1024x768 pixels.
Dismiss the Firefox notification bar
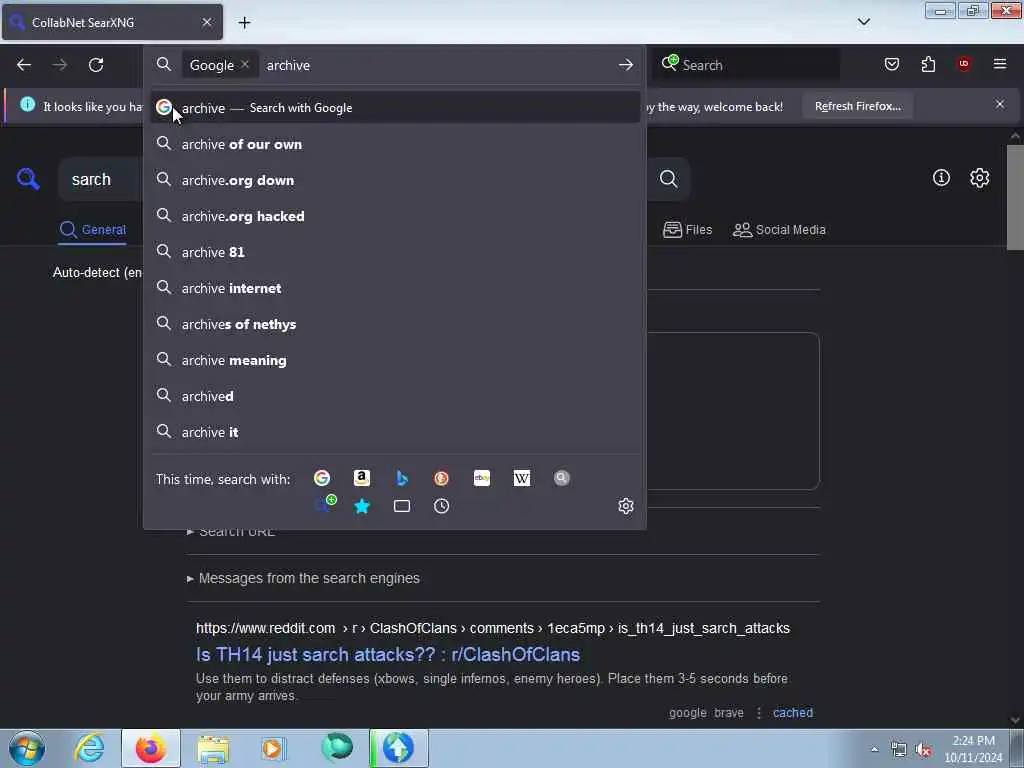click(x=1000, y=104)
